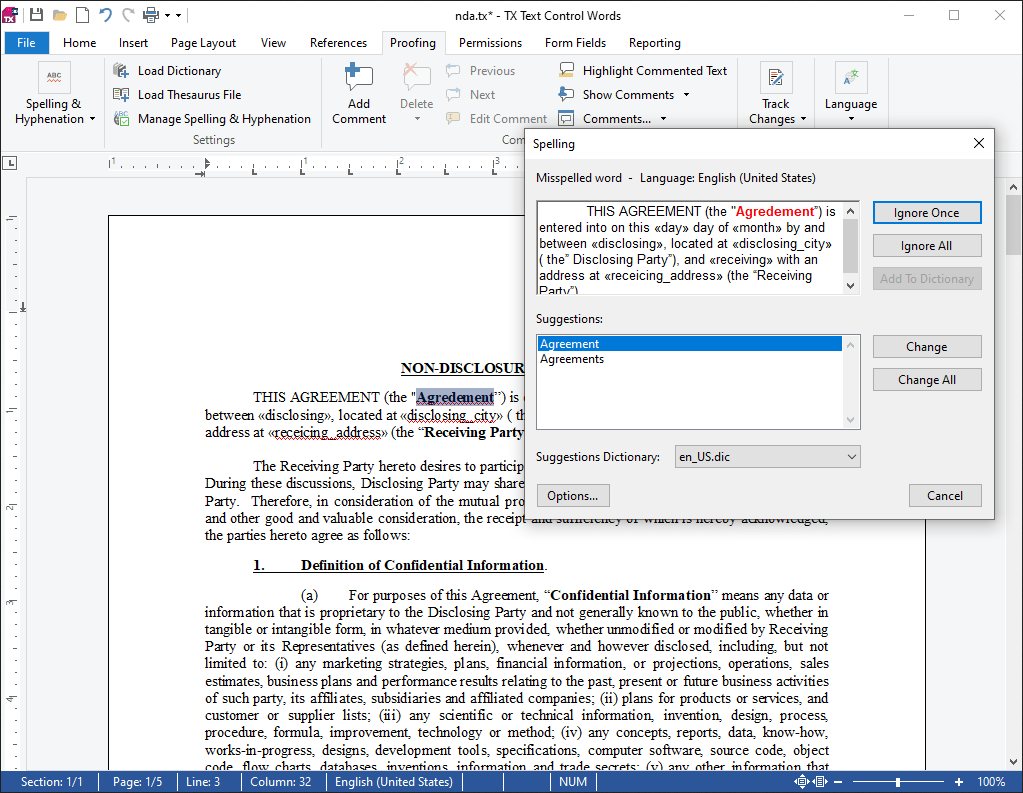The height and width of the screenshot is (793, 1023).
Task: Click the Options... button
Action: tap(573, 496)
